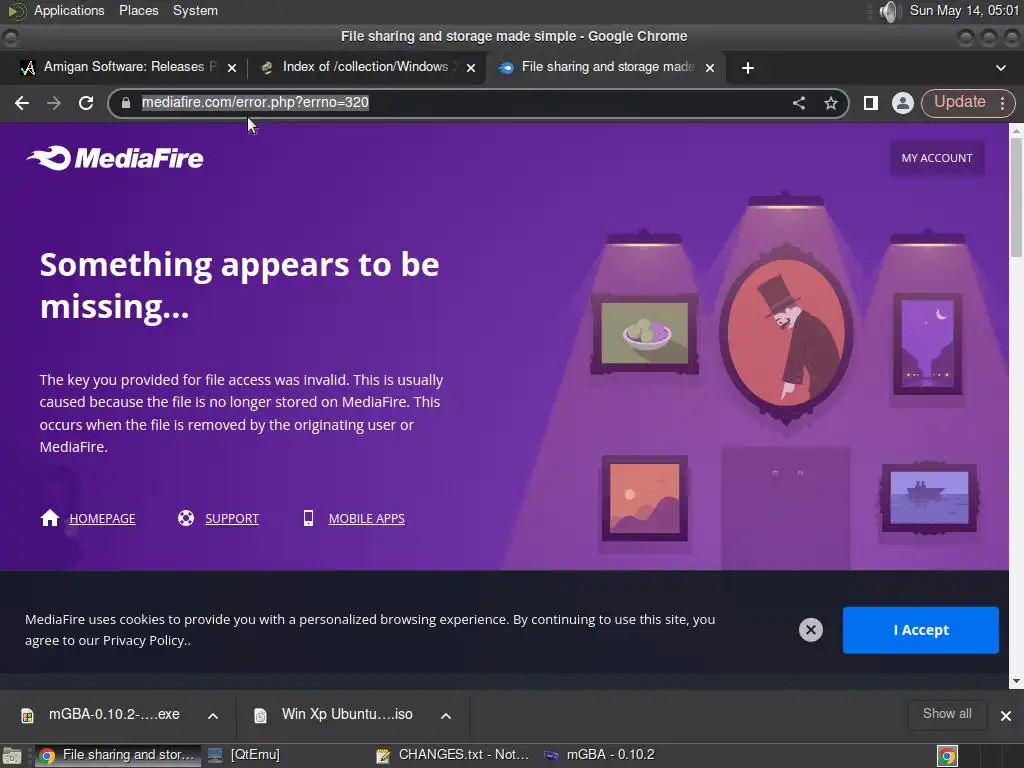Click the Update button in Chrome toolbar

[959, 103]
